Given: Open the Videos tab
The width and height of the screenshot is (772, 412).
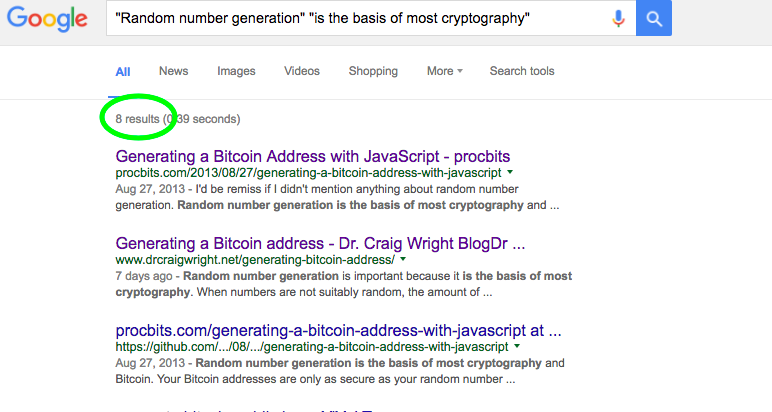Looking at the screenshot, I should pyautogui.click(x=302, y=71).
